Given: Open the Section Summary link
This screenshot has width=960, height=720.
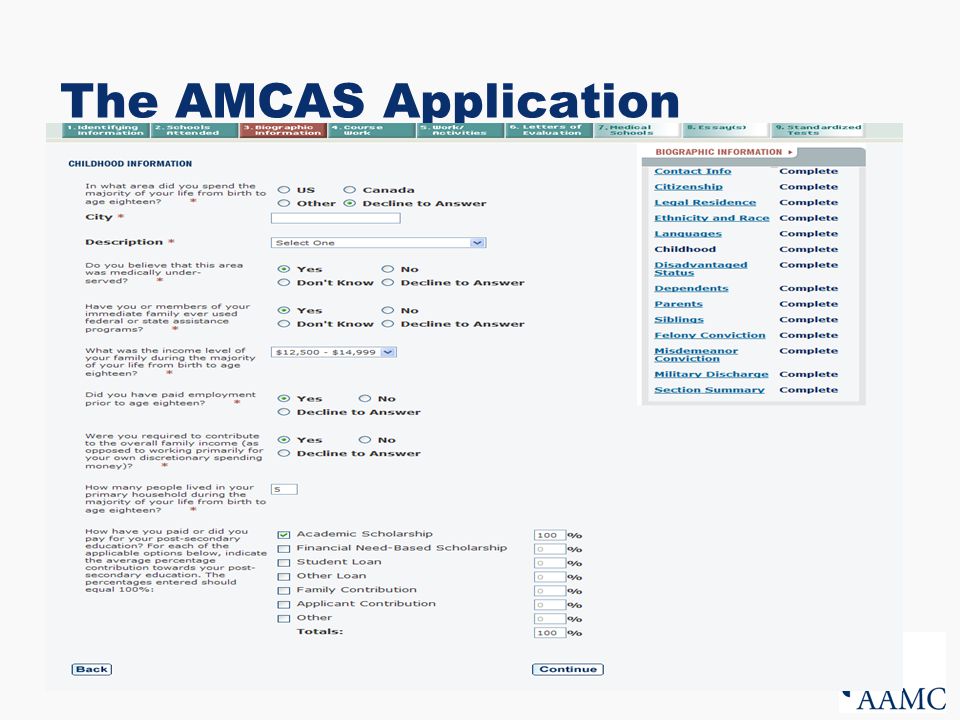Looking at the screenshot, I should tap(709, 390).
